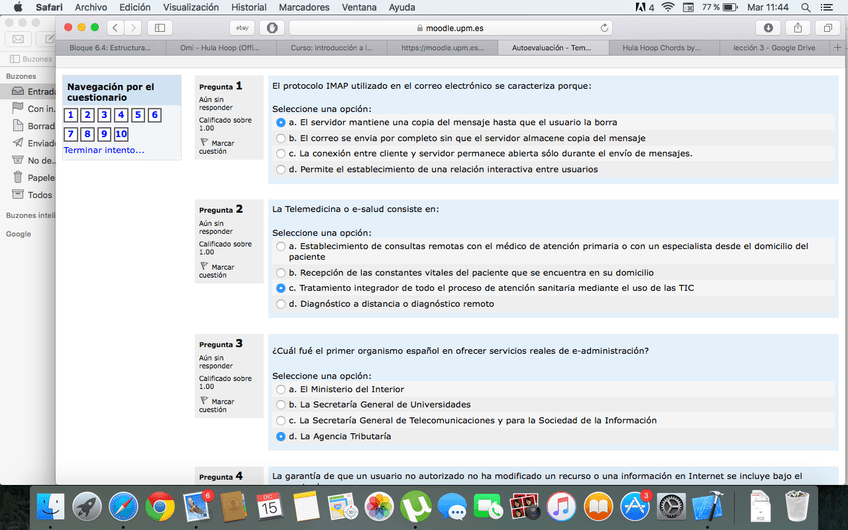Select option b: correo se envía por completo
848x530 pixels.
280,138
